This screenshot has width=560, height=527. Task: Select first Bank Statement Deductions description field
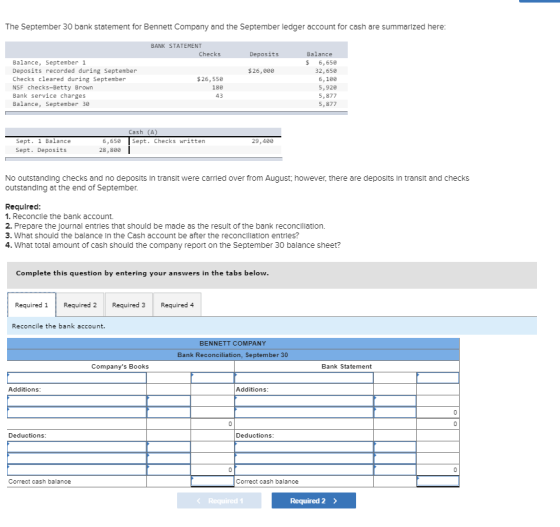point(304,447)
